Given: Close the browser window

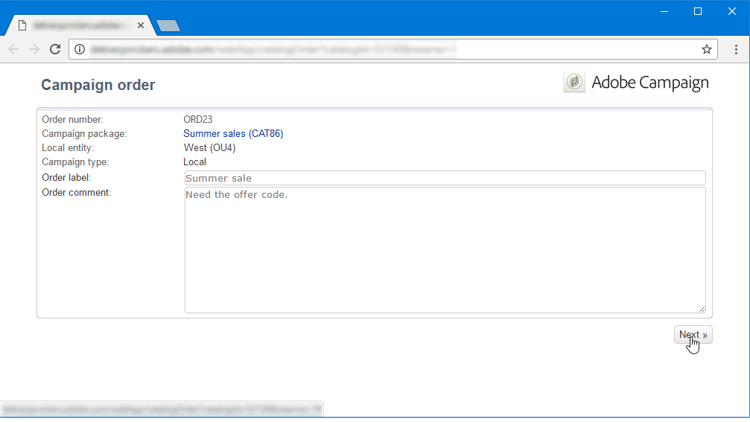Looking at the screenshot, I should [x=732, y=11].
